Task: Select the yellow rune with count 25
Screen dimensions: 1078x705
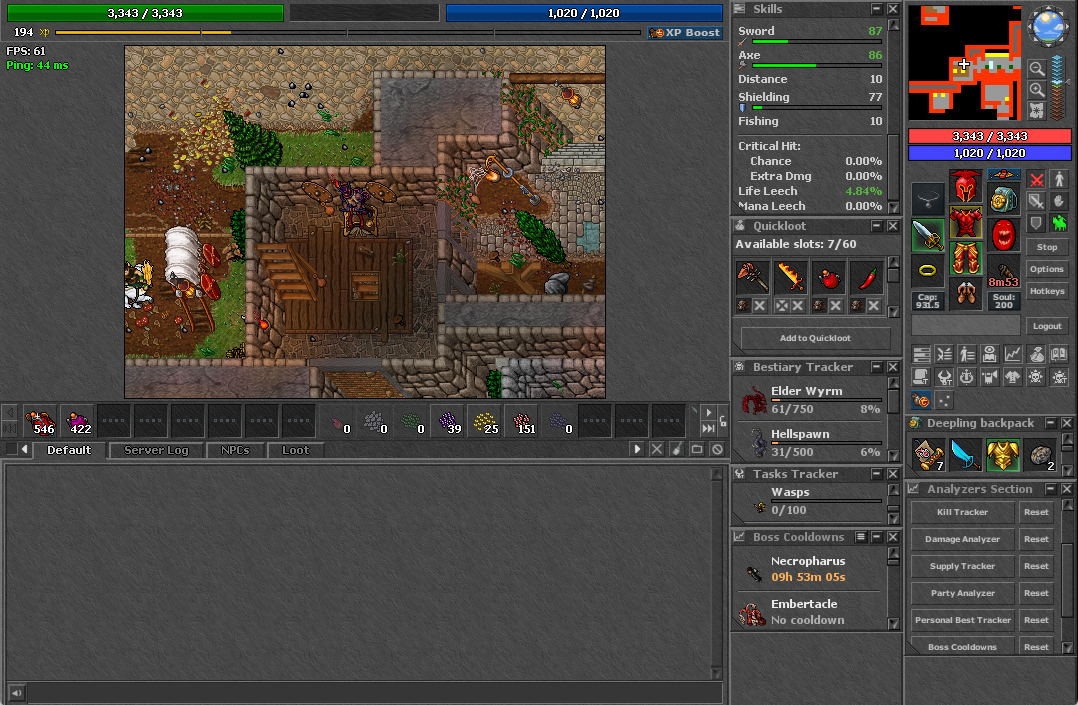Action: click(485, 421)
